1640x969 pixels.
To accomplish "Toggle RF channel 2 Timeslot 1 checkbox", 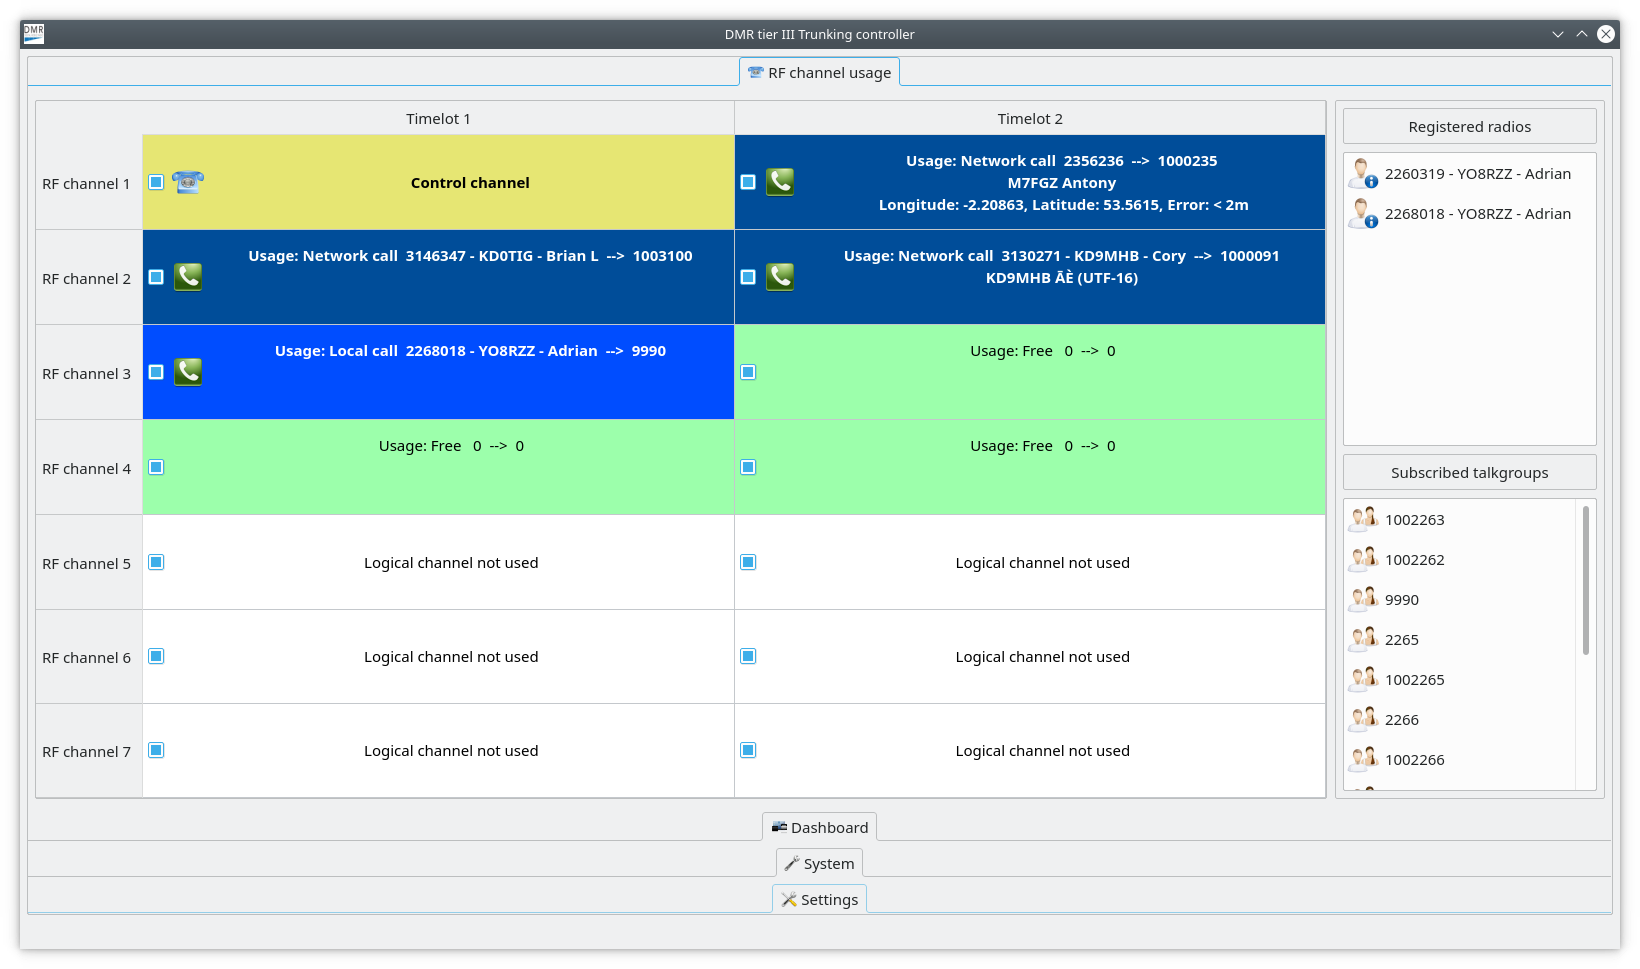I will 156,277.
